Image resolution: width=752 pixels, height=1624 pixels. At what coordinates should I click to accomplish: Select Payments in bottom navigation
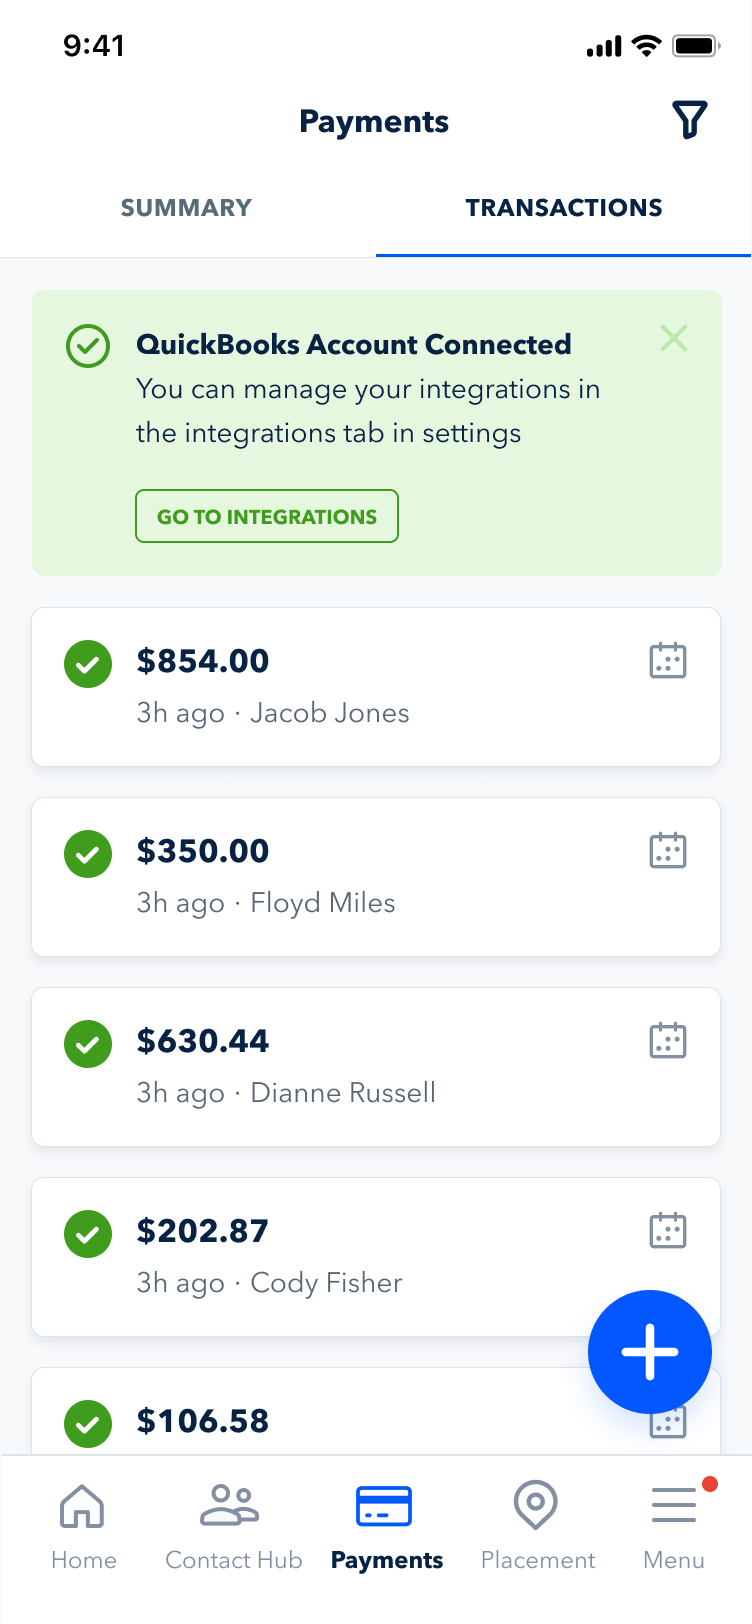click(386, 1525)
